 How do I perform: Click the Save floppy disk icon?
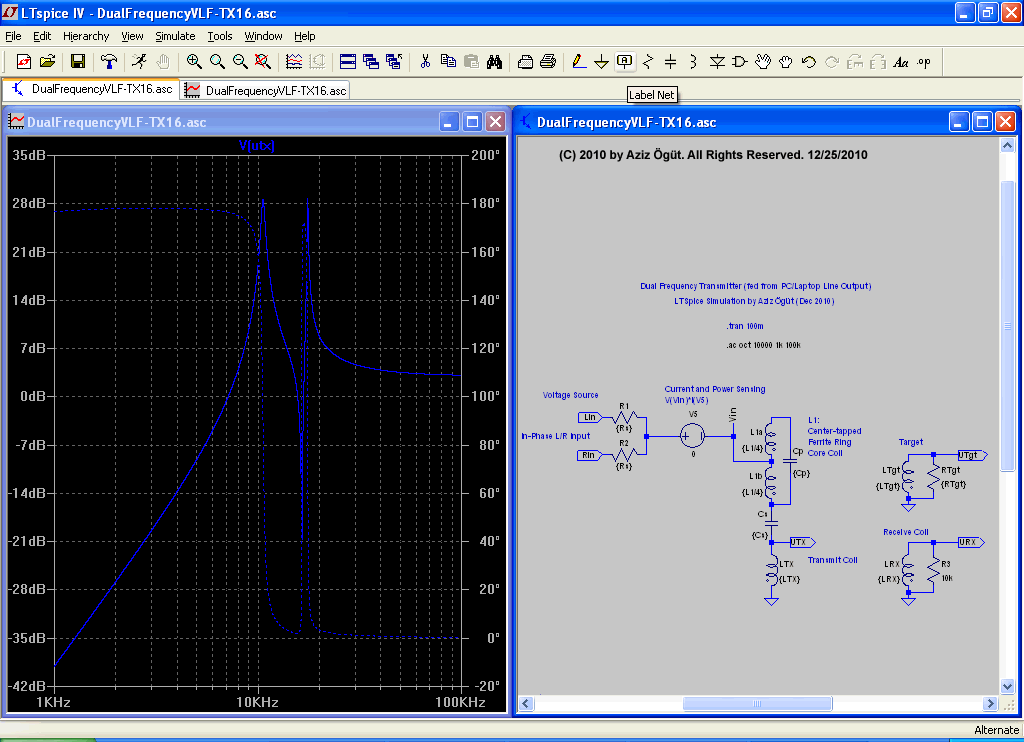pos(77,62)
